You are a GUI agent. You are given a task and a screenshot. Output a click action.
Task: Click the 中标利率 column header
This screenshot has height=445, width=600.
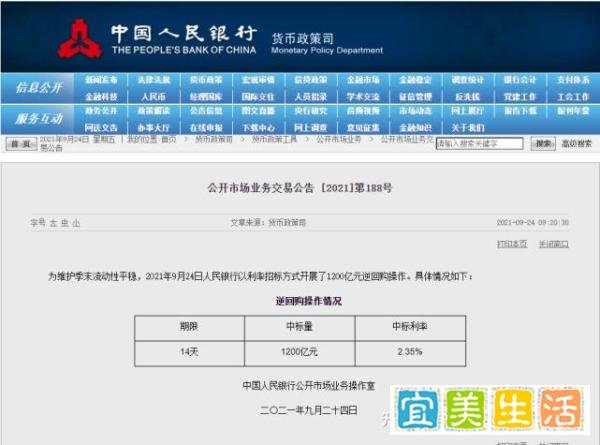pos(410,326)
